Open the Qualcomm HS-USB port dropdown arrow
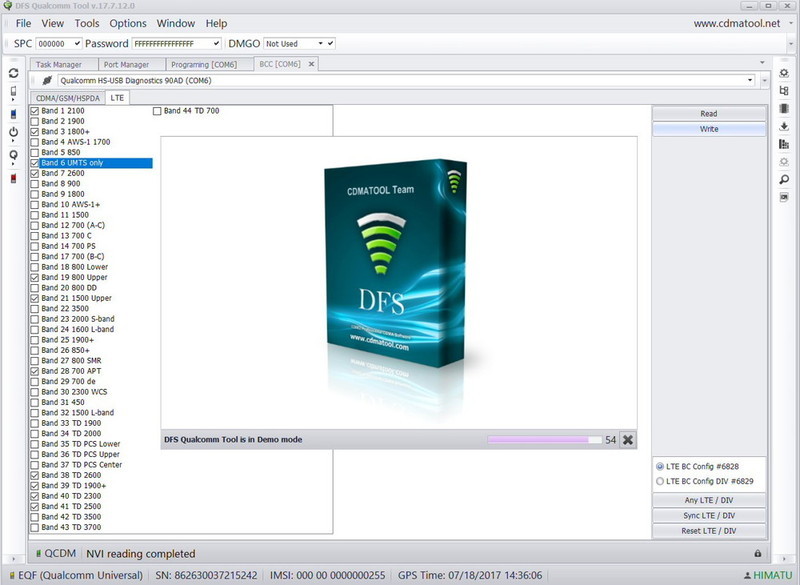 (750, 80)
